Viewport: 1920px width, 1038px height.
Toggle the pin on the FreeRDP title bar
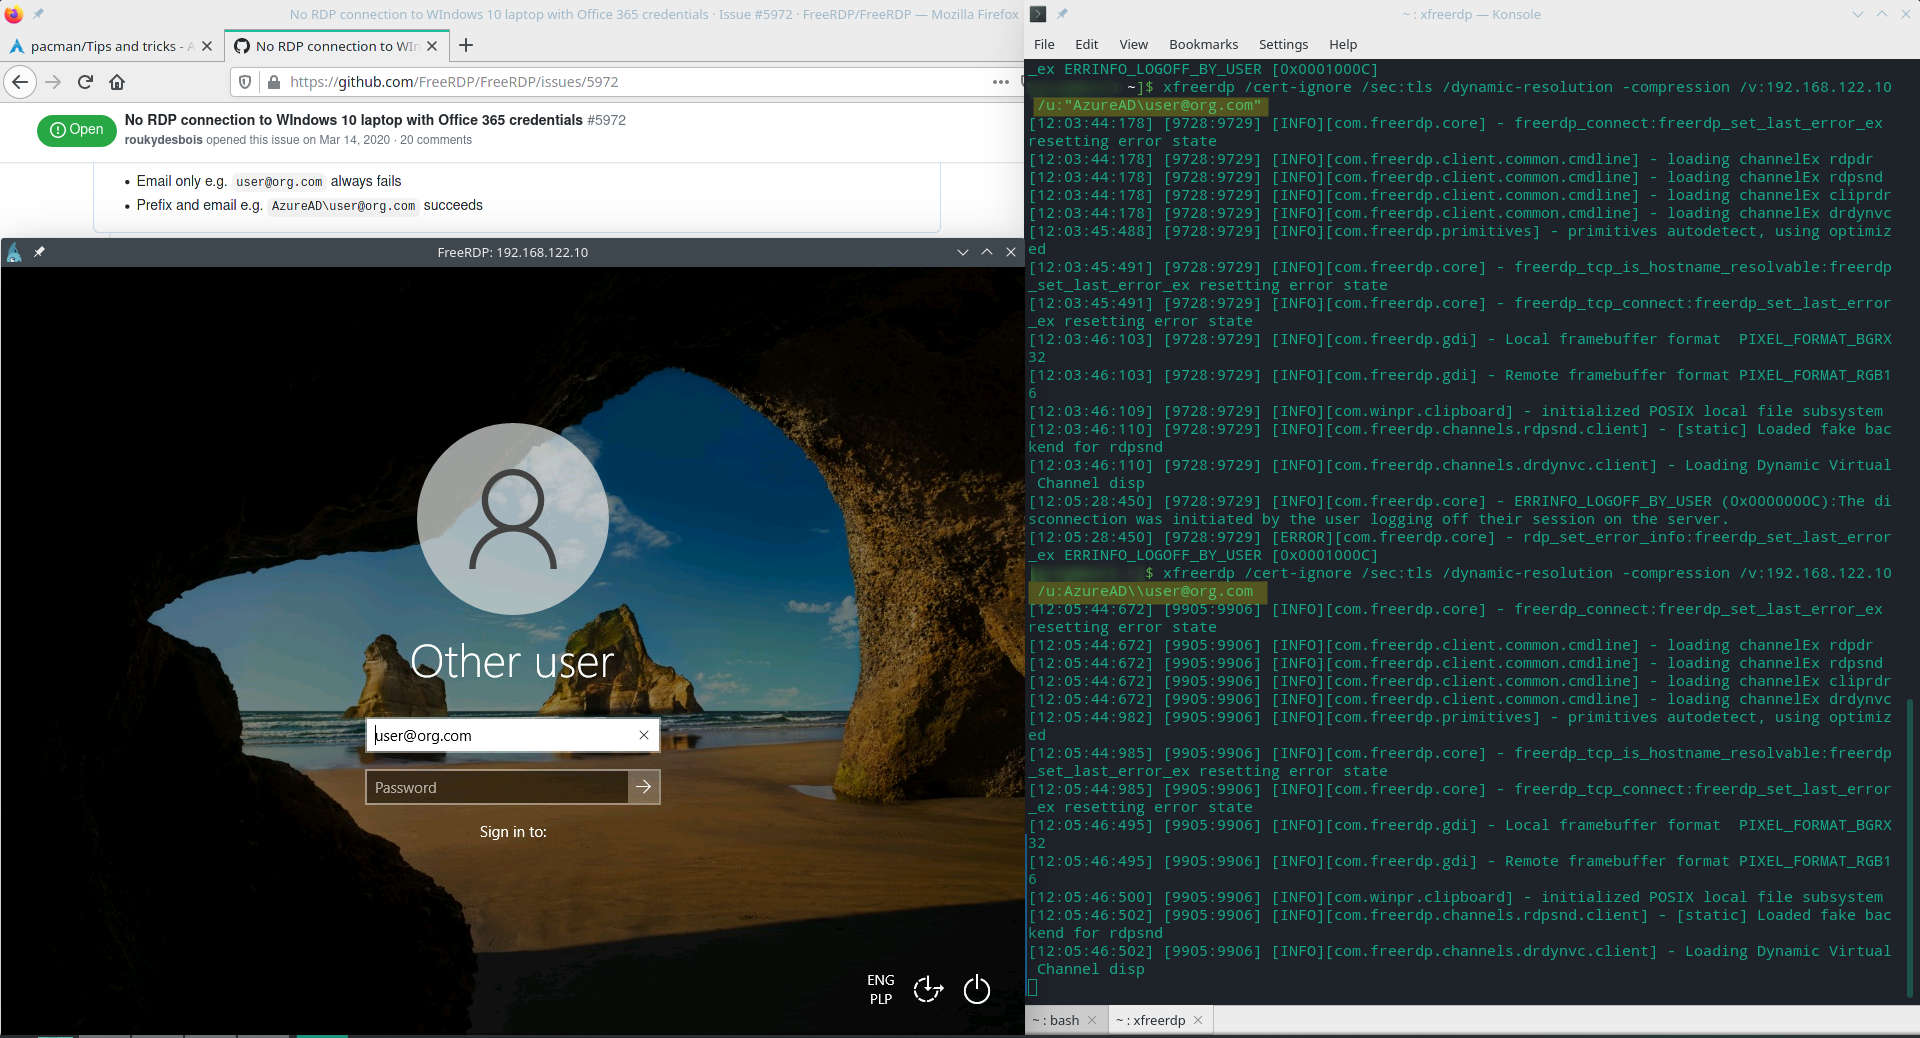tap(39, 253)
